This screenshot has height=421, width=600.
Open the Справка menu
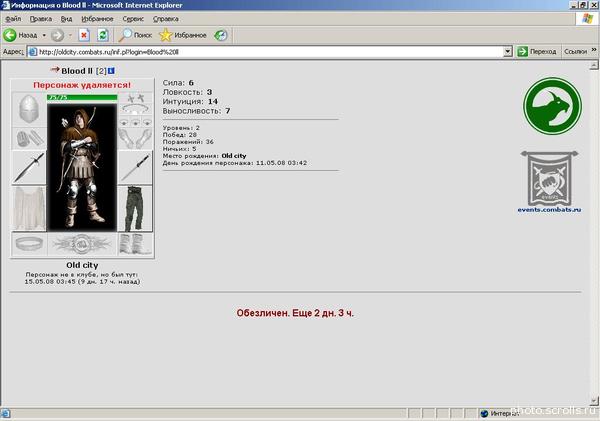166,19
